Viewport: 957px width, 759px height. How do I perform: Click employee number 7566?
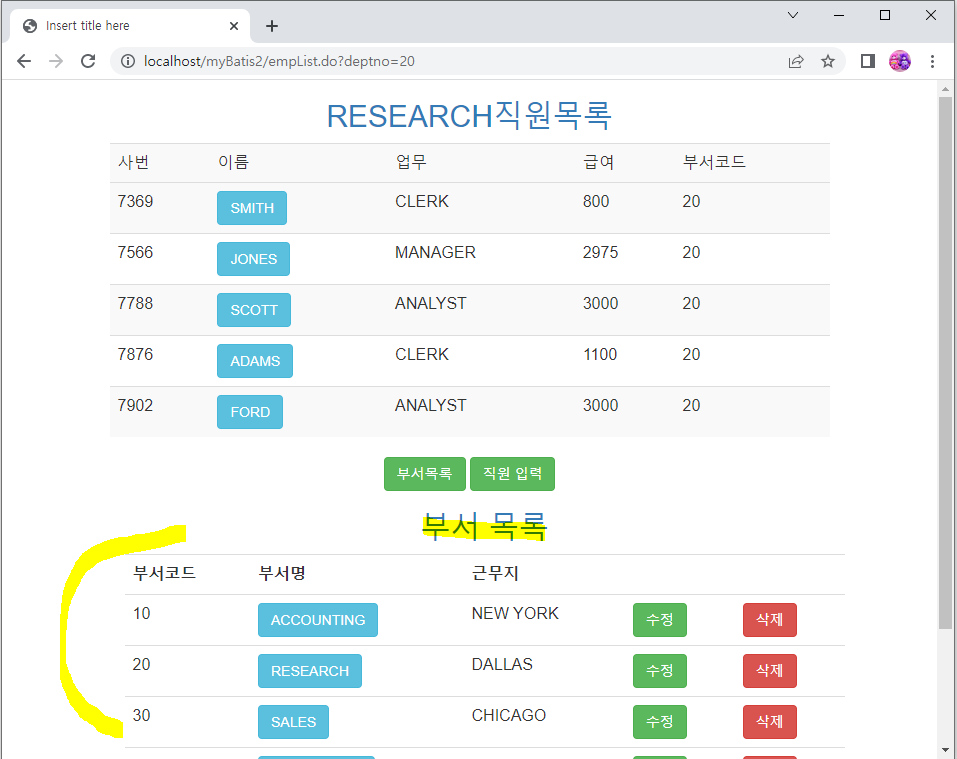click(x=135, y=253)
